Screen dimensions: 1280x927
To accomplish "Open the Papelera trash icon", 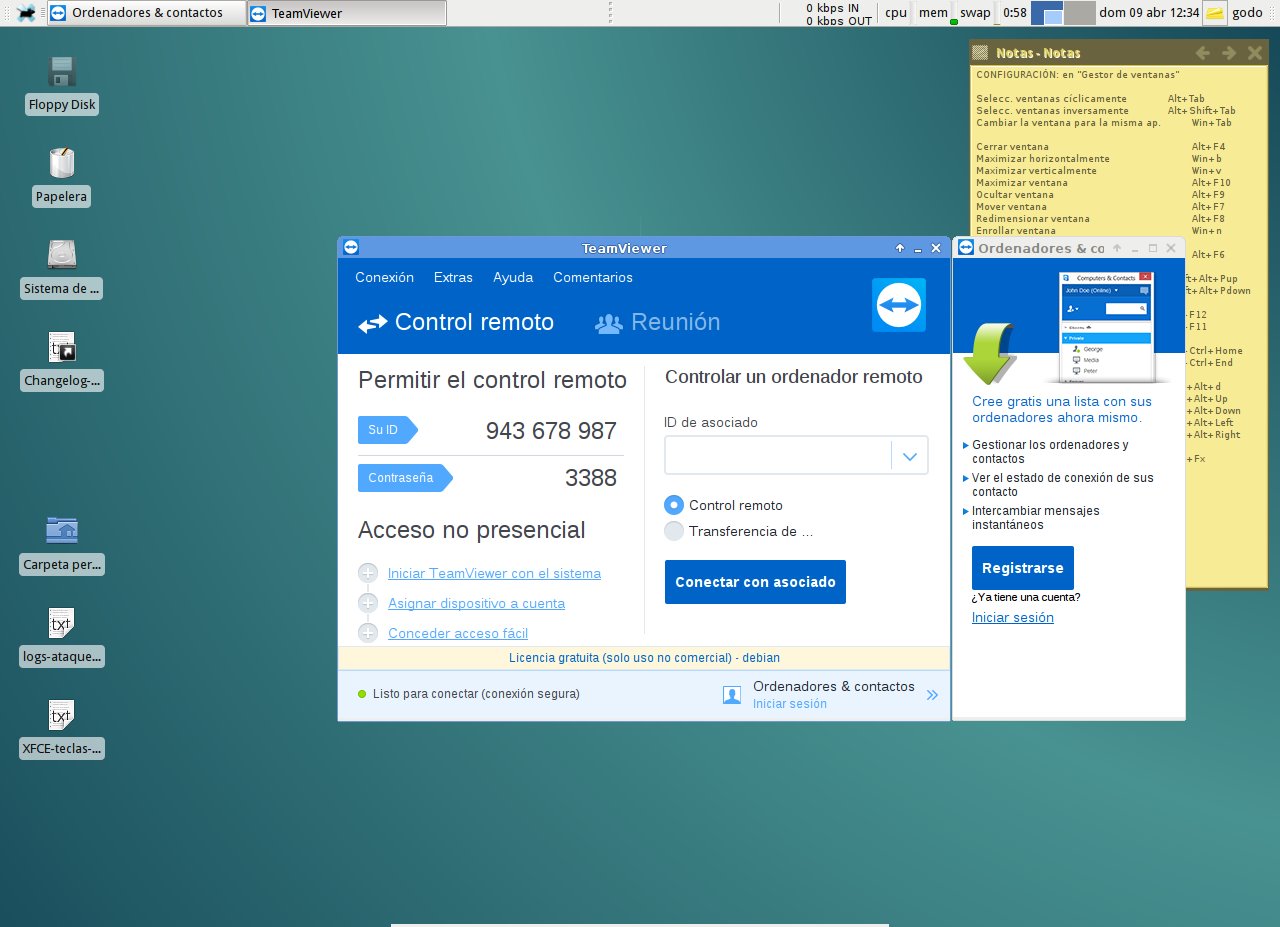I will pyautogui.click(x=62, y=163).
